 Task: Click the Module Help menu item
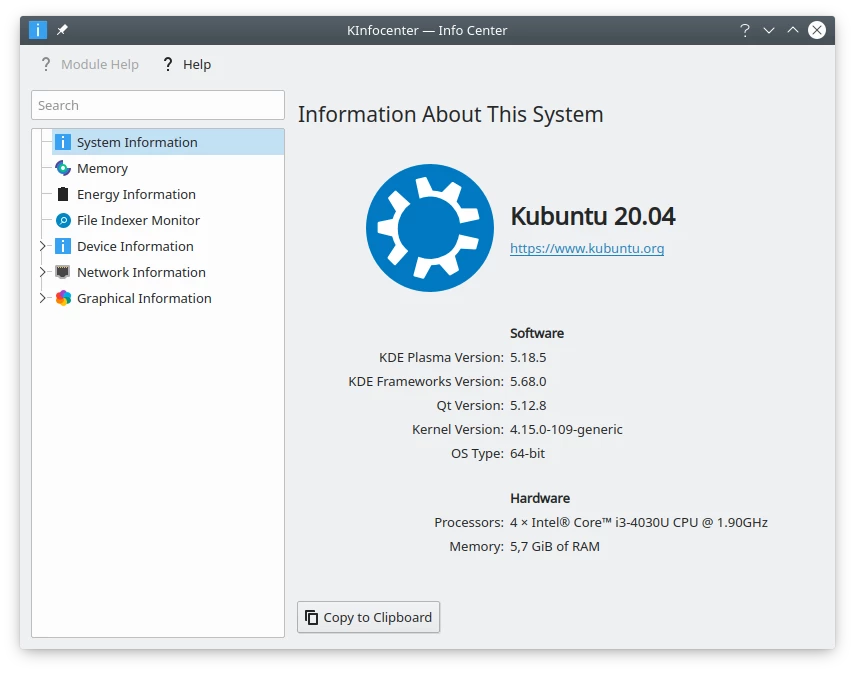(x=89, y=64)
